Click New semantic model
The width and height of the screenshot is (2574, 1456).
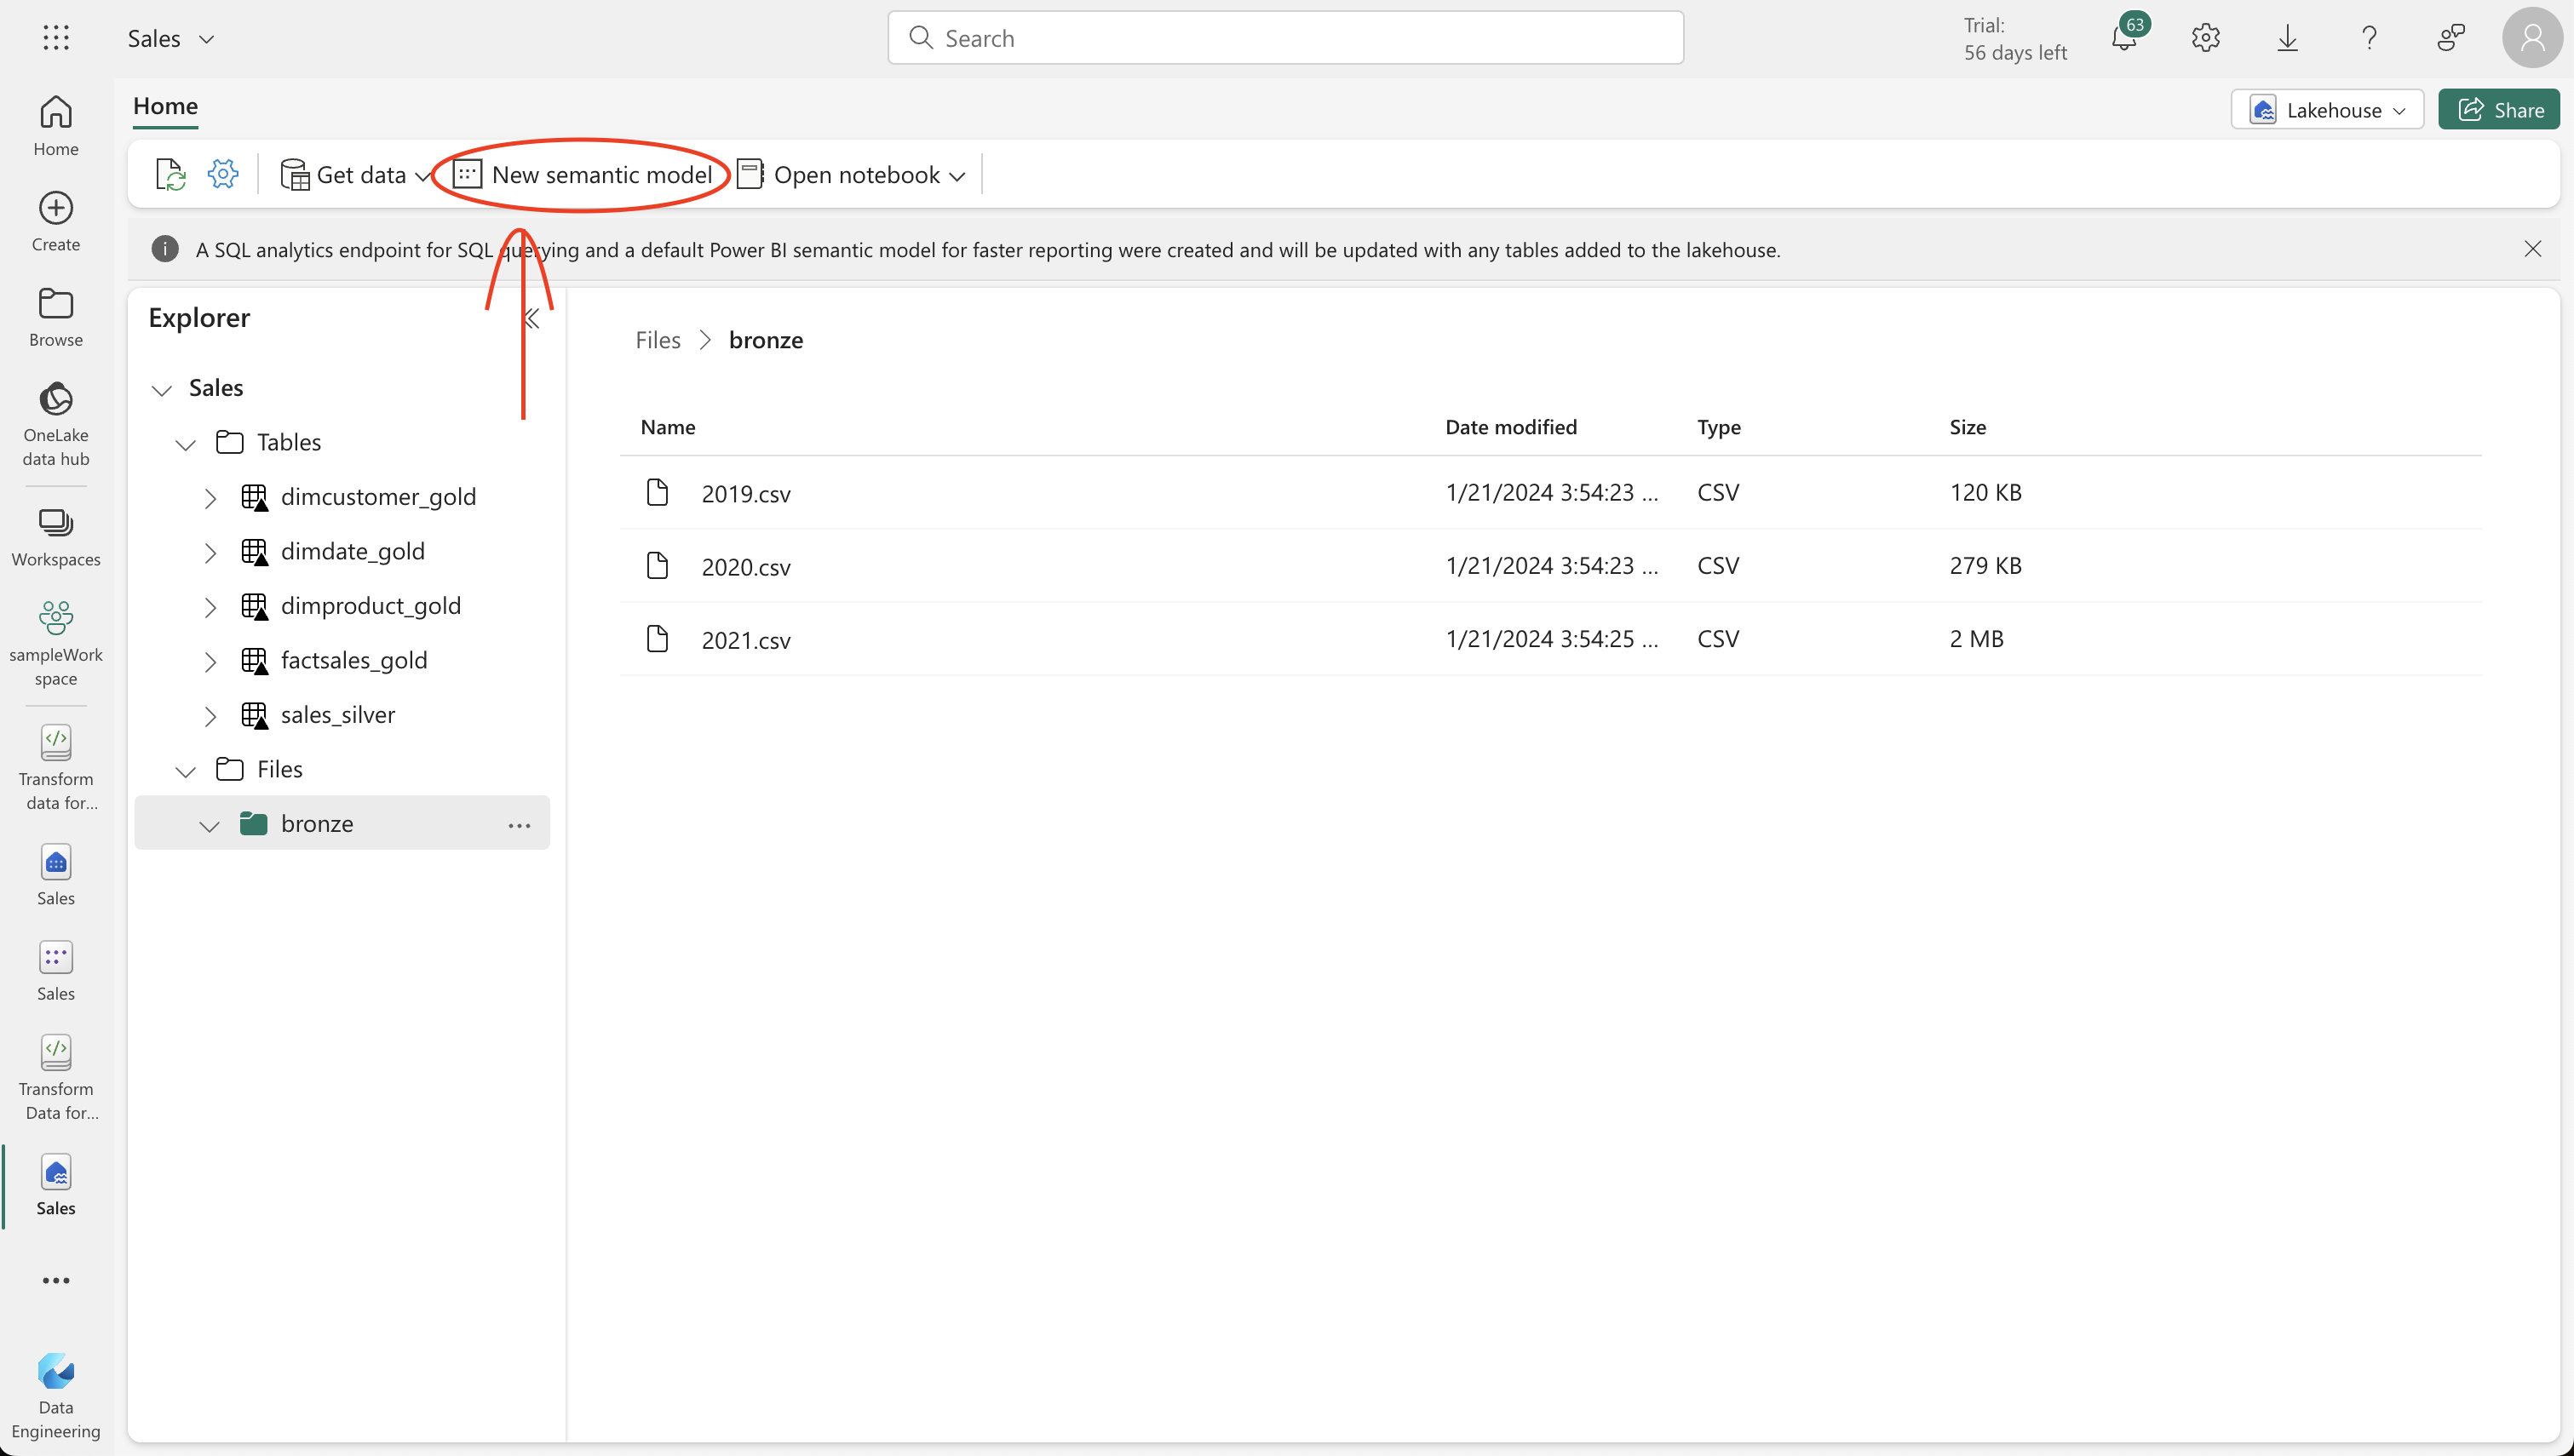(x=582, y=174)
